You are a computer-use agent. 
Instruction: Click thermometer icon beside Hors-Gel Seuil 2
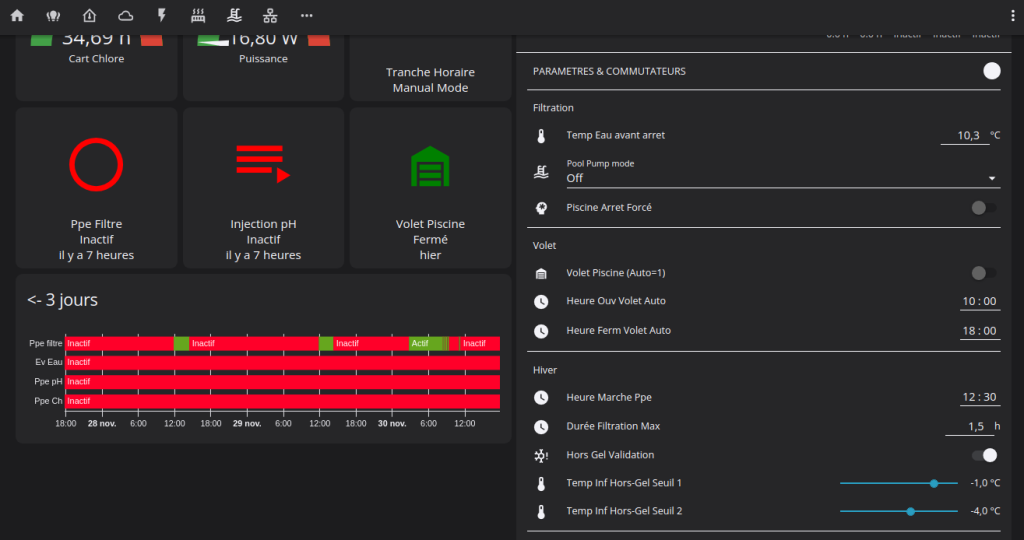(x=541, y=512)
